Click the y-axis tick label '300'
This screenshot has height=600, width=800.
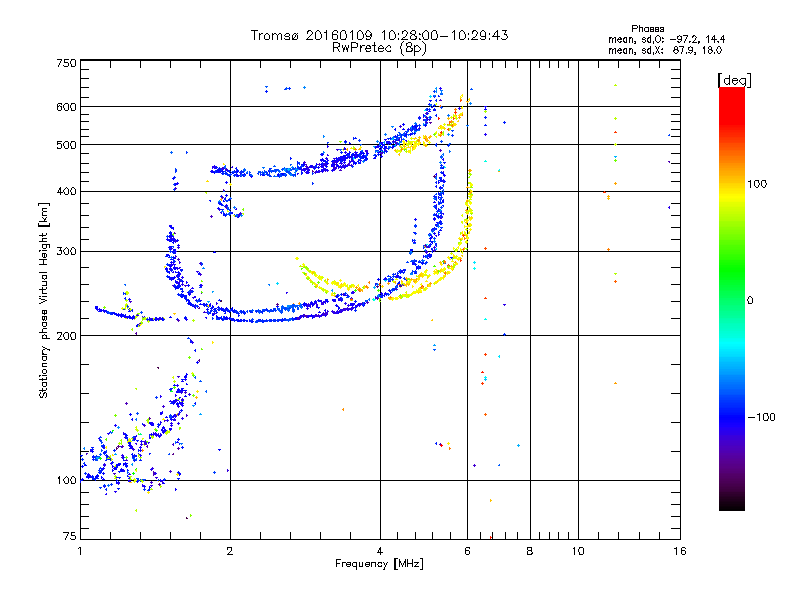(67, 251)
